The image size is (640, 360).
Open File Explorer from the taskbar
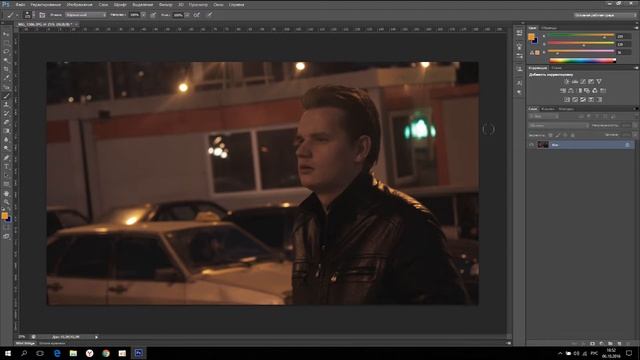click(x=73, y=353)
